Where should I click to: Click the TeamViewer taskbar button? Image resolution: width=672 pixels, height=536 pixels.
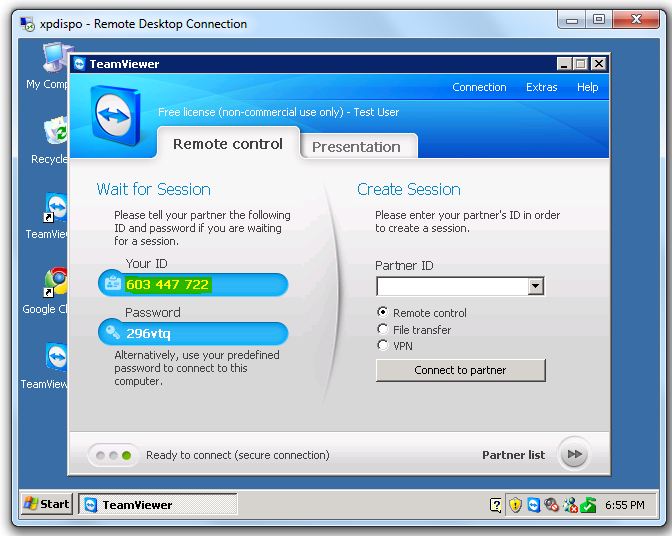pos(158,504)
